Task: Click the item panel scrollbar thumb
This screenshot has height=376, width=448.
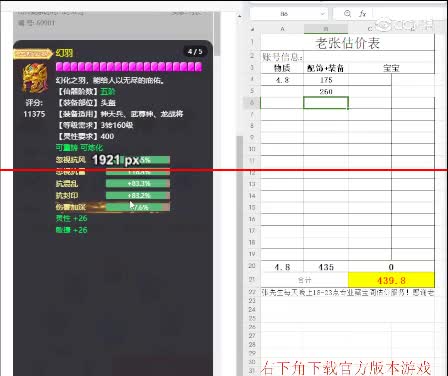Action: pos(217,34)
